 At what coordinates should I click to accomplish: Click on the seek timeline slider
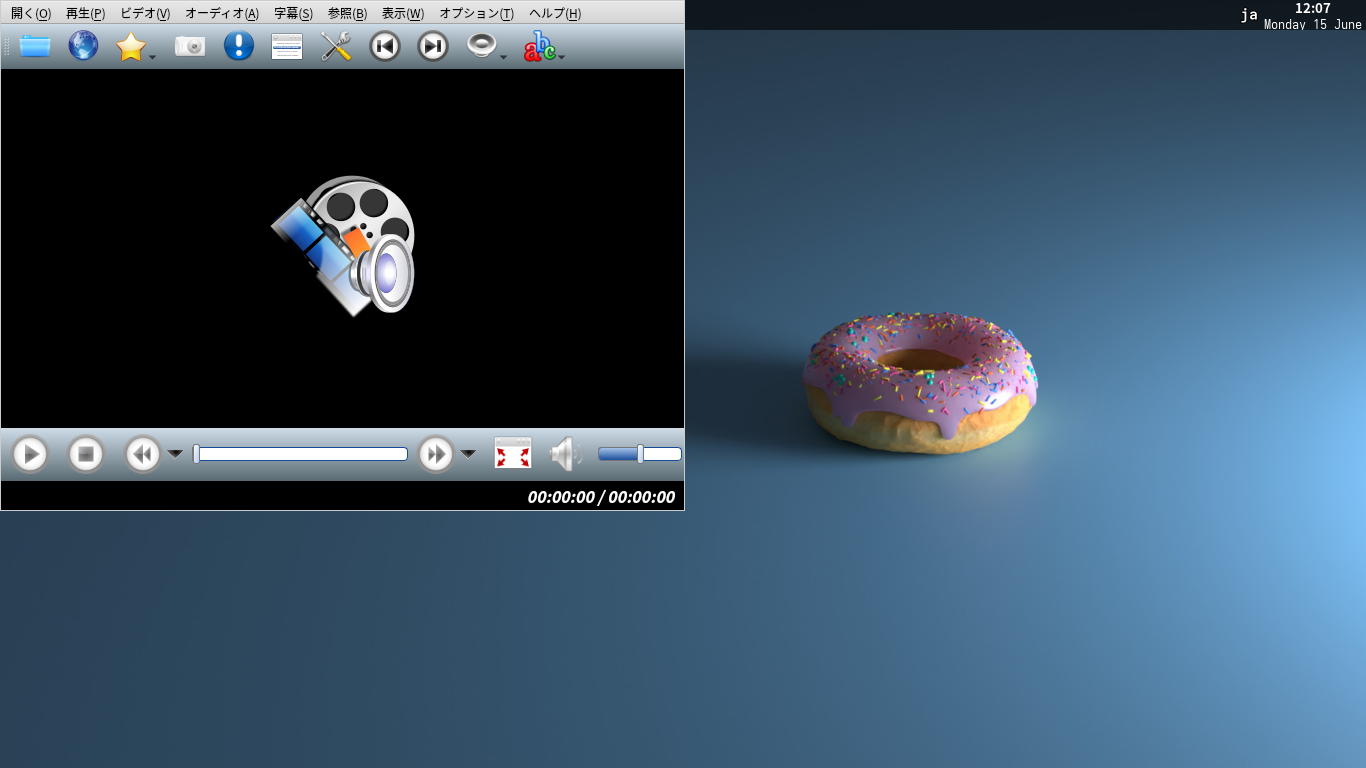tap(300, 454)
